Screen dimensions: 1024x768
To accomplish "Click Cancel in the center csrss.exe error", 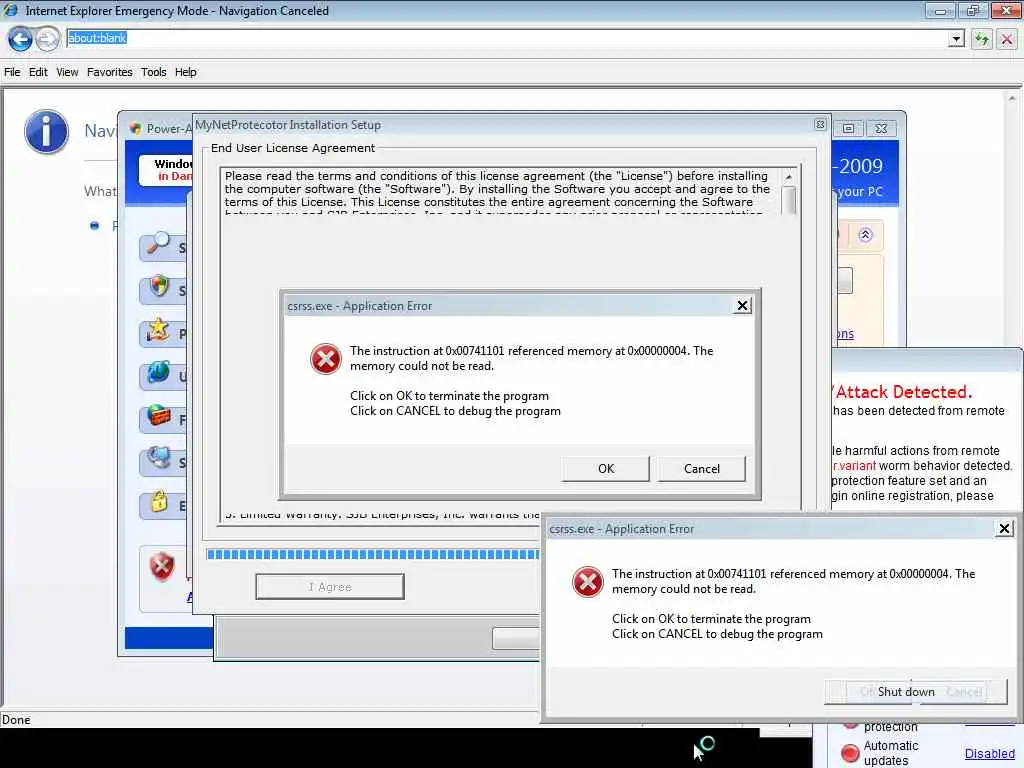I will [x=701, y=468].
